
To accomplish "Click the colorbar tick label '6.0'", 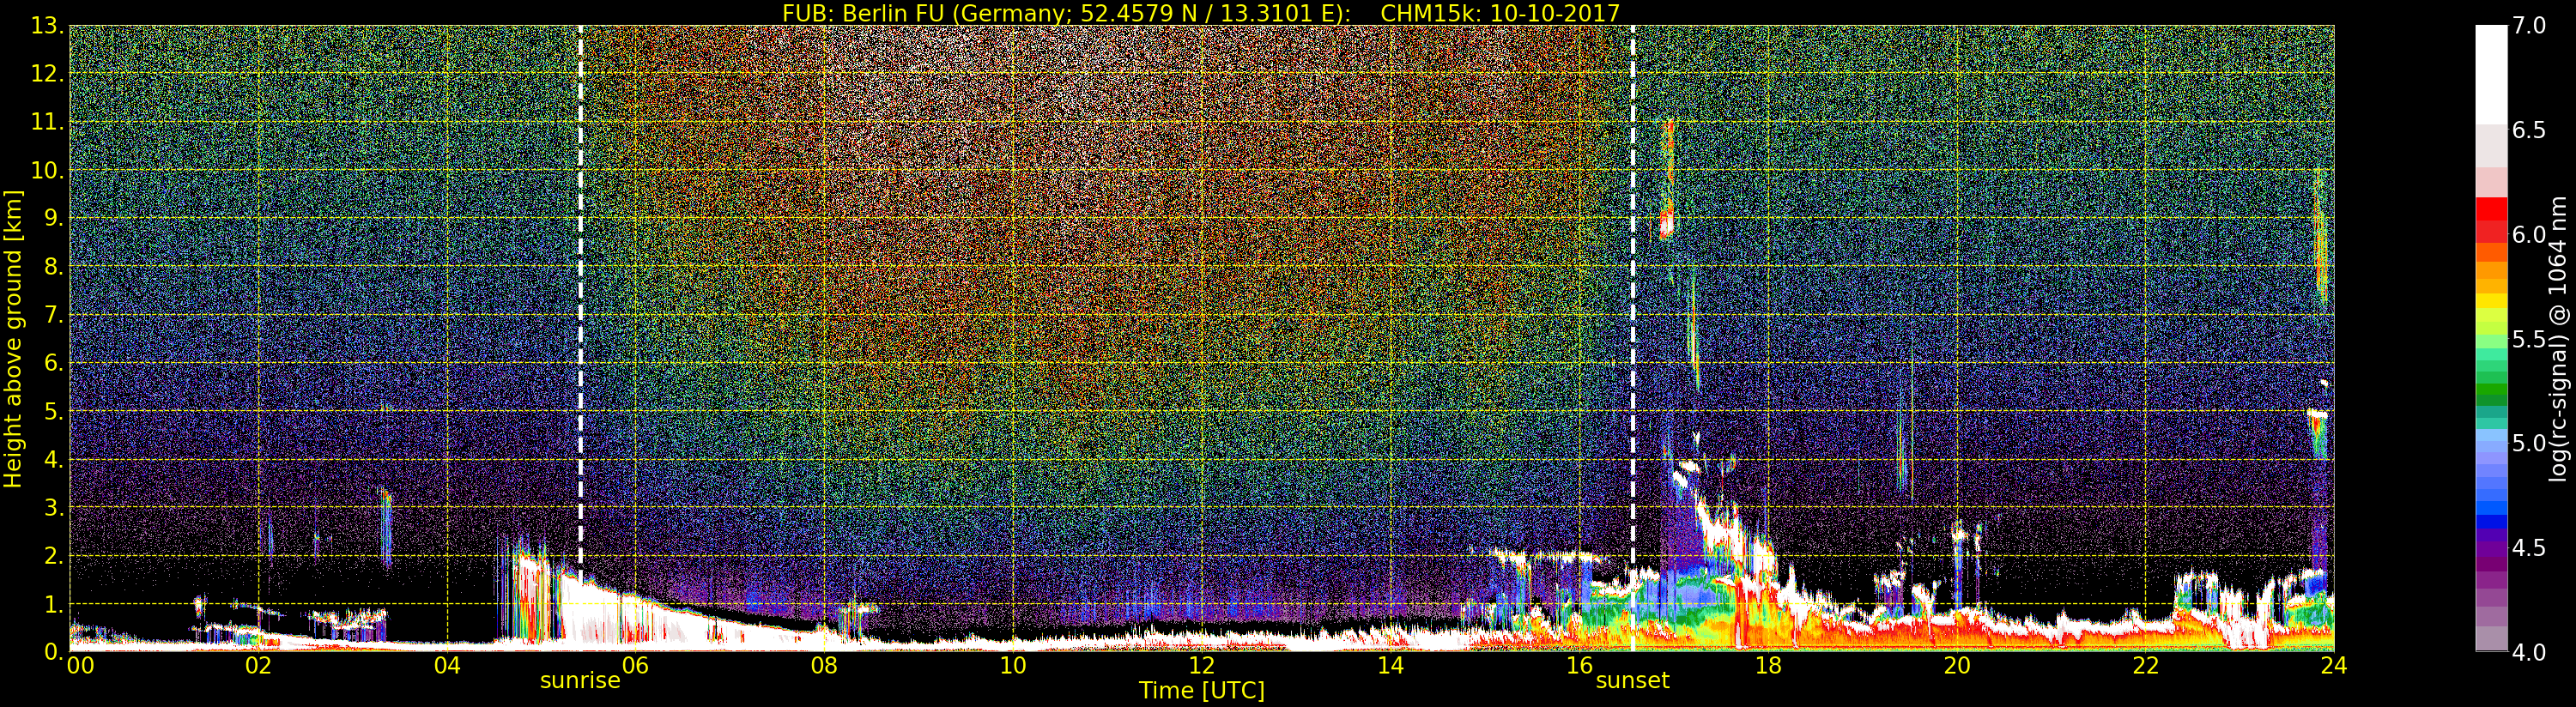I will click(2529, 234).
